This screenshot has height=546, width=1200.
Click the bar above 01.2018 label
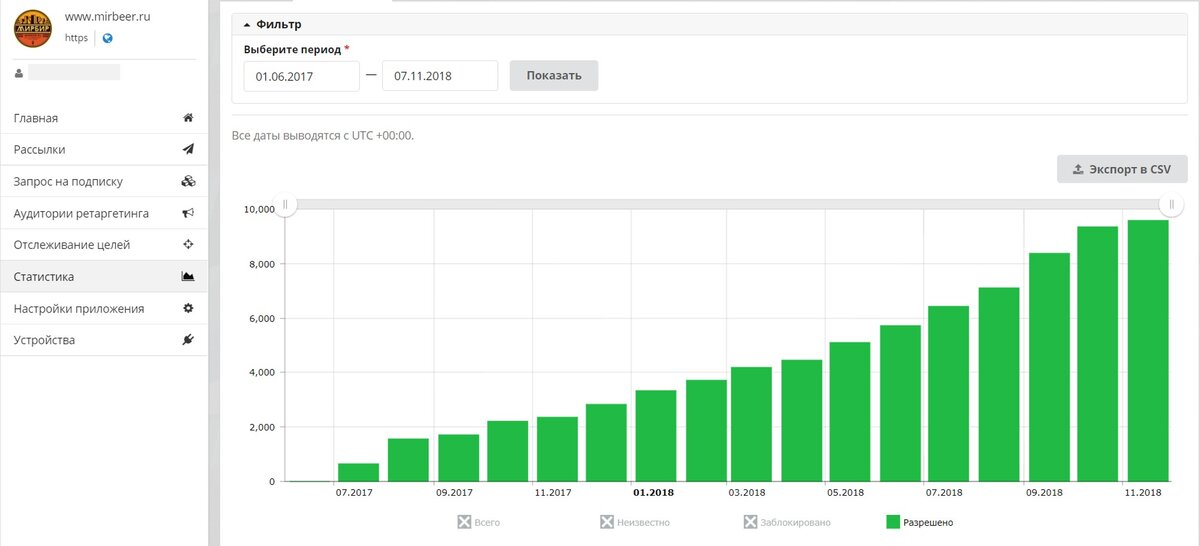coord(655,436)
